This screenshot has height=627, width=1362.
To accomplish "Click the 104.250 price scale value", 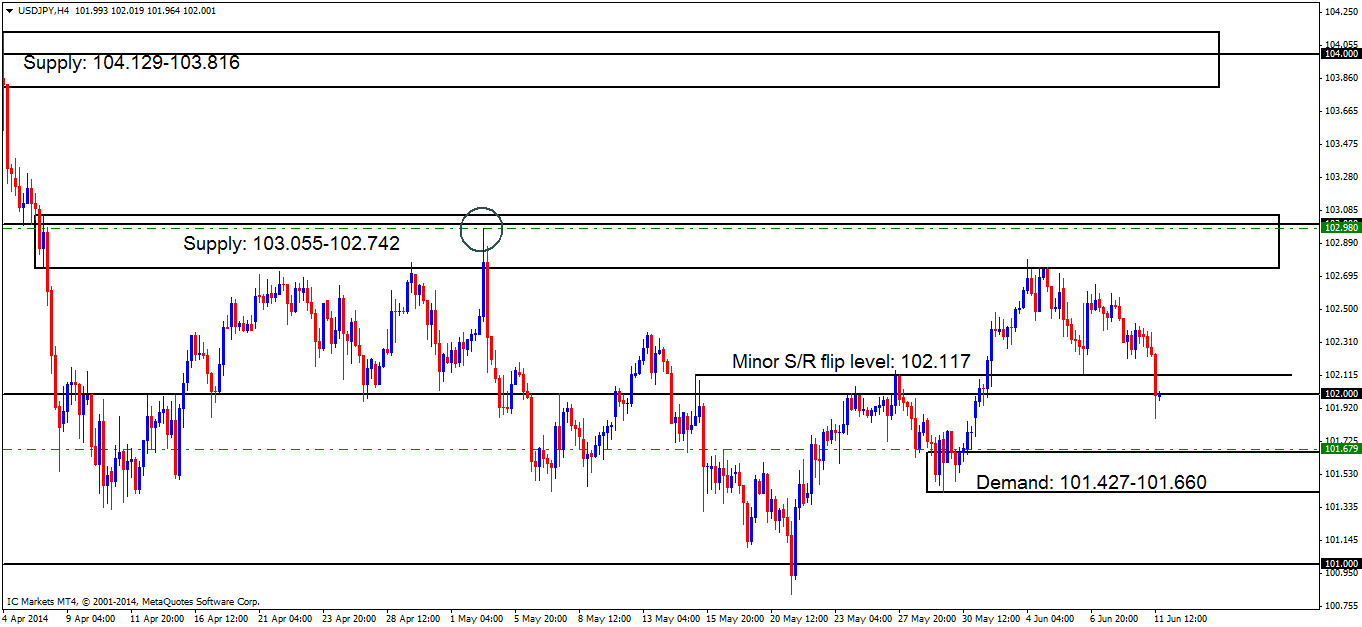I will click(1340, 11).
